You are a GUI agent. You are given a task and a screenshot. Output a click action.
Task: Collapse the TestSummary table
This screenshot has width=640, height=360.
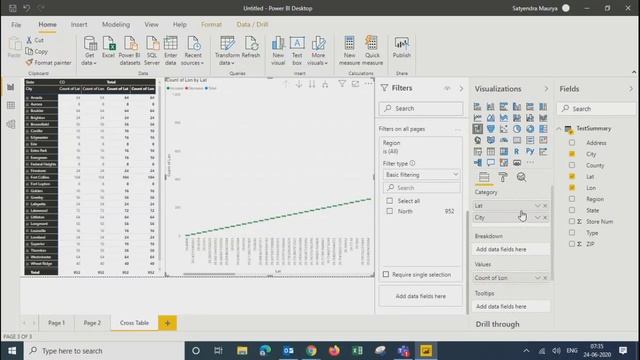pyautogui.click(x=559, y=129)
